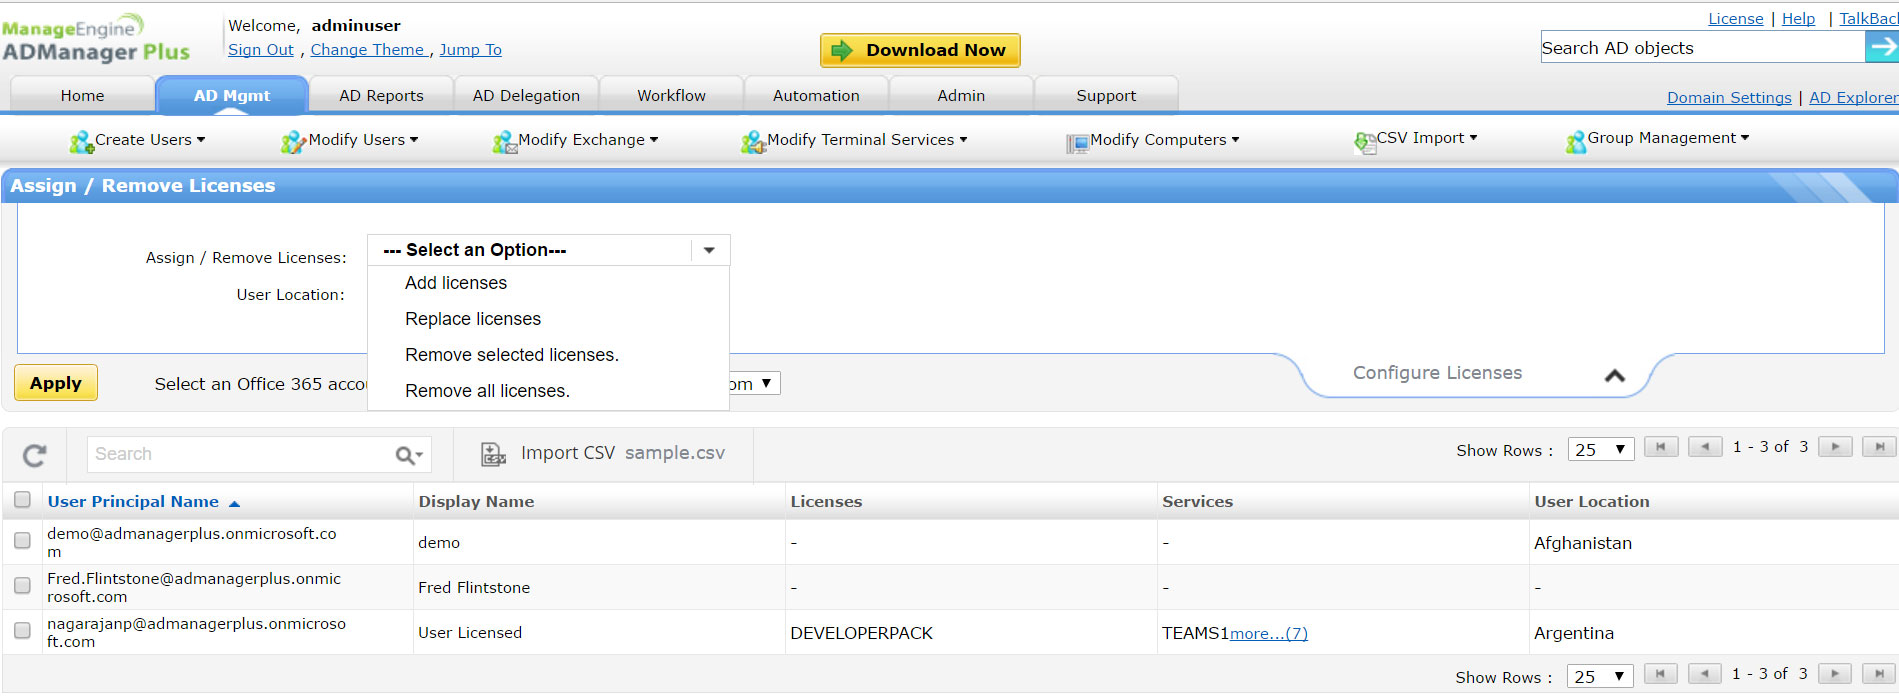Open the Support tab

pyautogui.click(x=1106, y=96)
